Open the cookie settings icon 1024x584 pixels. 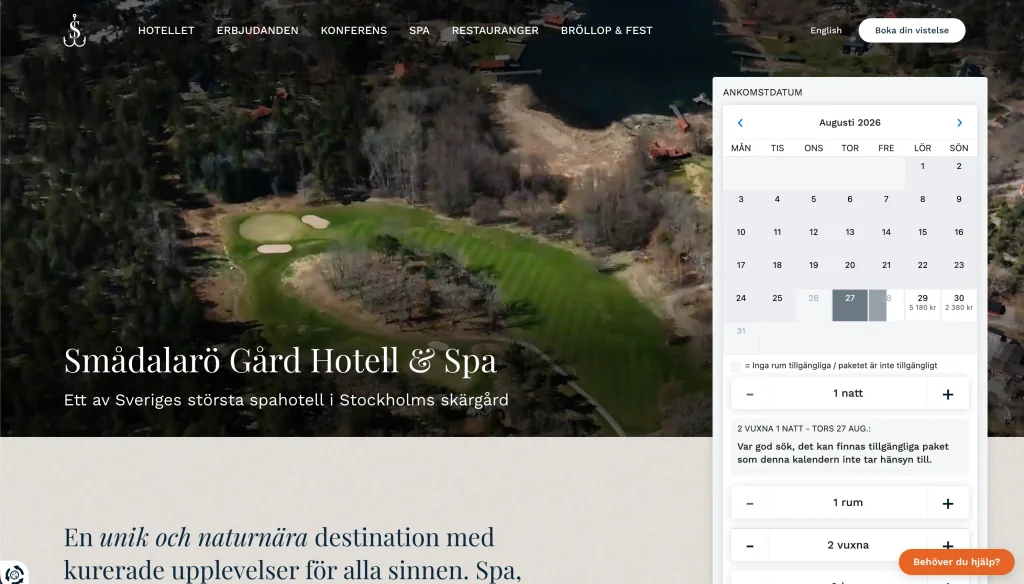coord(14,574)
